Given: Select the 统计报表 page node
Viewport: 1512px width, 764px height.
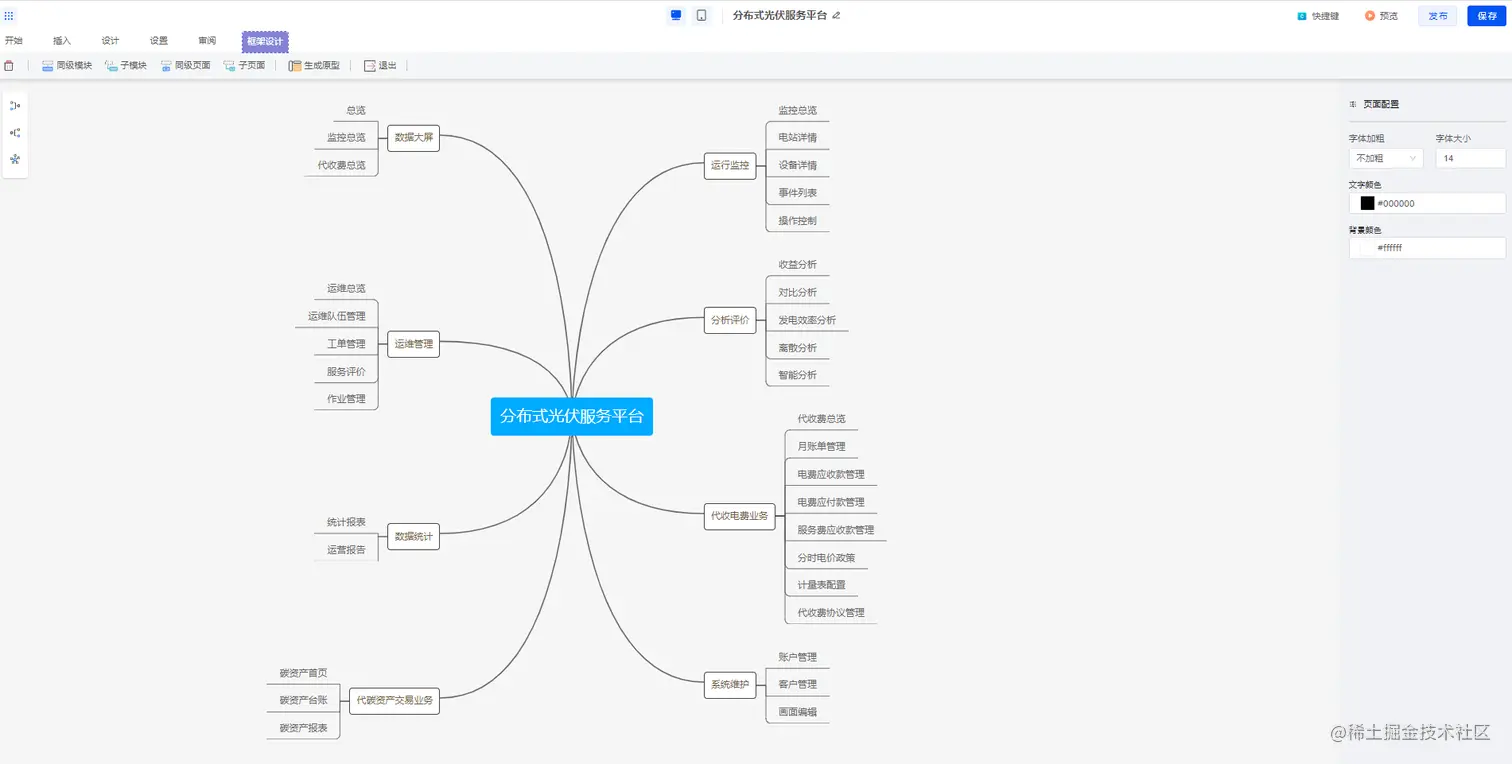Looking at the screenshot, I should pos(346,522).
